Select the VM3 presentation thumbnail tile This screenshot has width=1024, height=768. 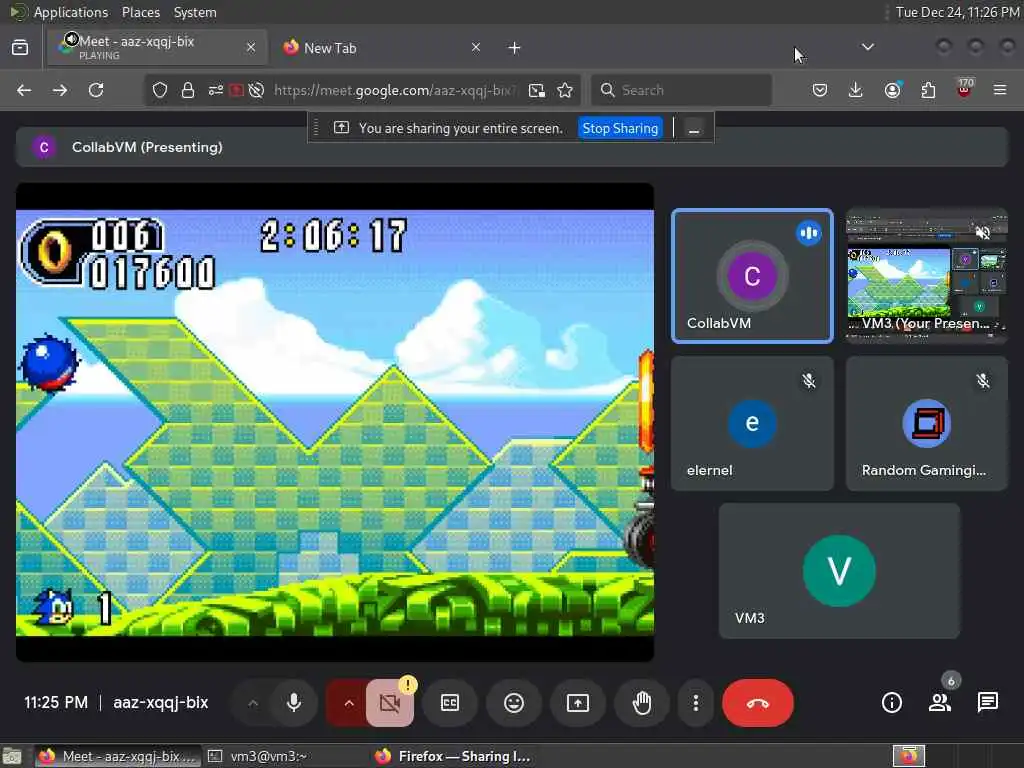(x=927, y=276)
